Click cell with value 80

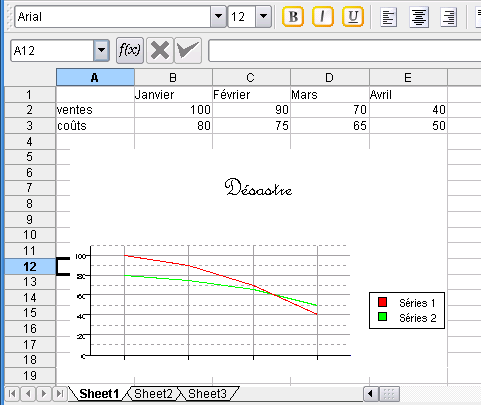tap(173, 126)
